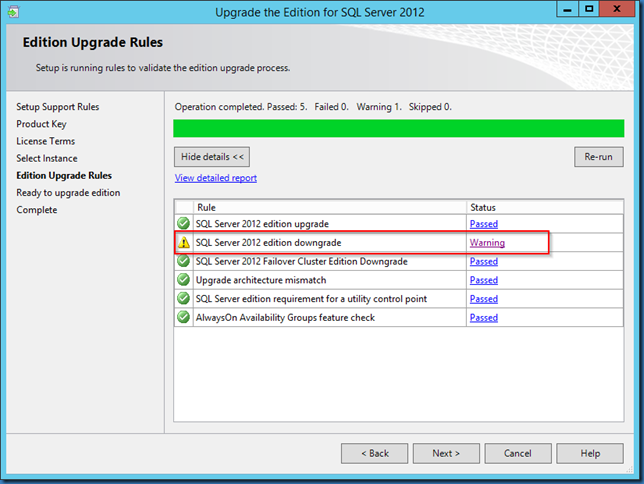This screenshot has height=484, width=644.
Task: Open the Warning status link for edition downgrade
Action: pyautogui.click(x=487, y=243)
